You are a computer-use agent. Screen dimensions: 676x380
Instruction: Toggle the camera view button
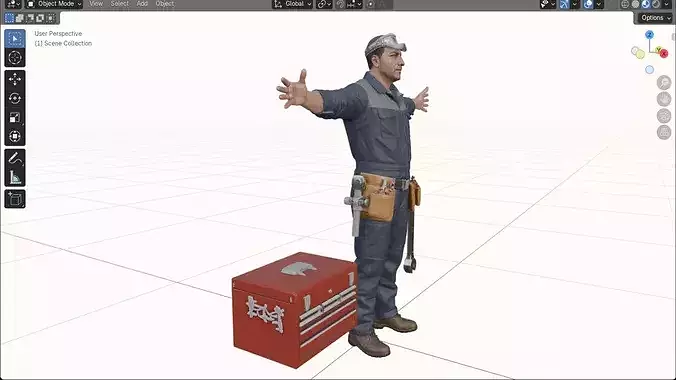coord(664,116)
